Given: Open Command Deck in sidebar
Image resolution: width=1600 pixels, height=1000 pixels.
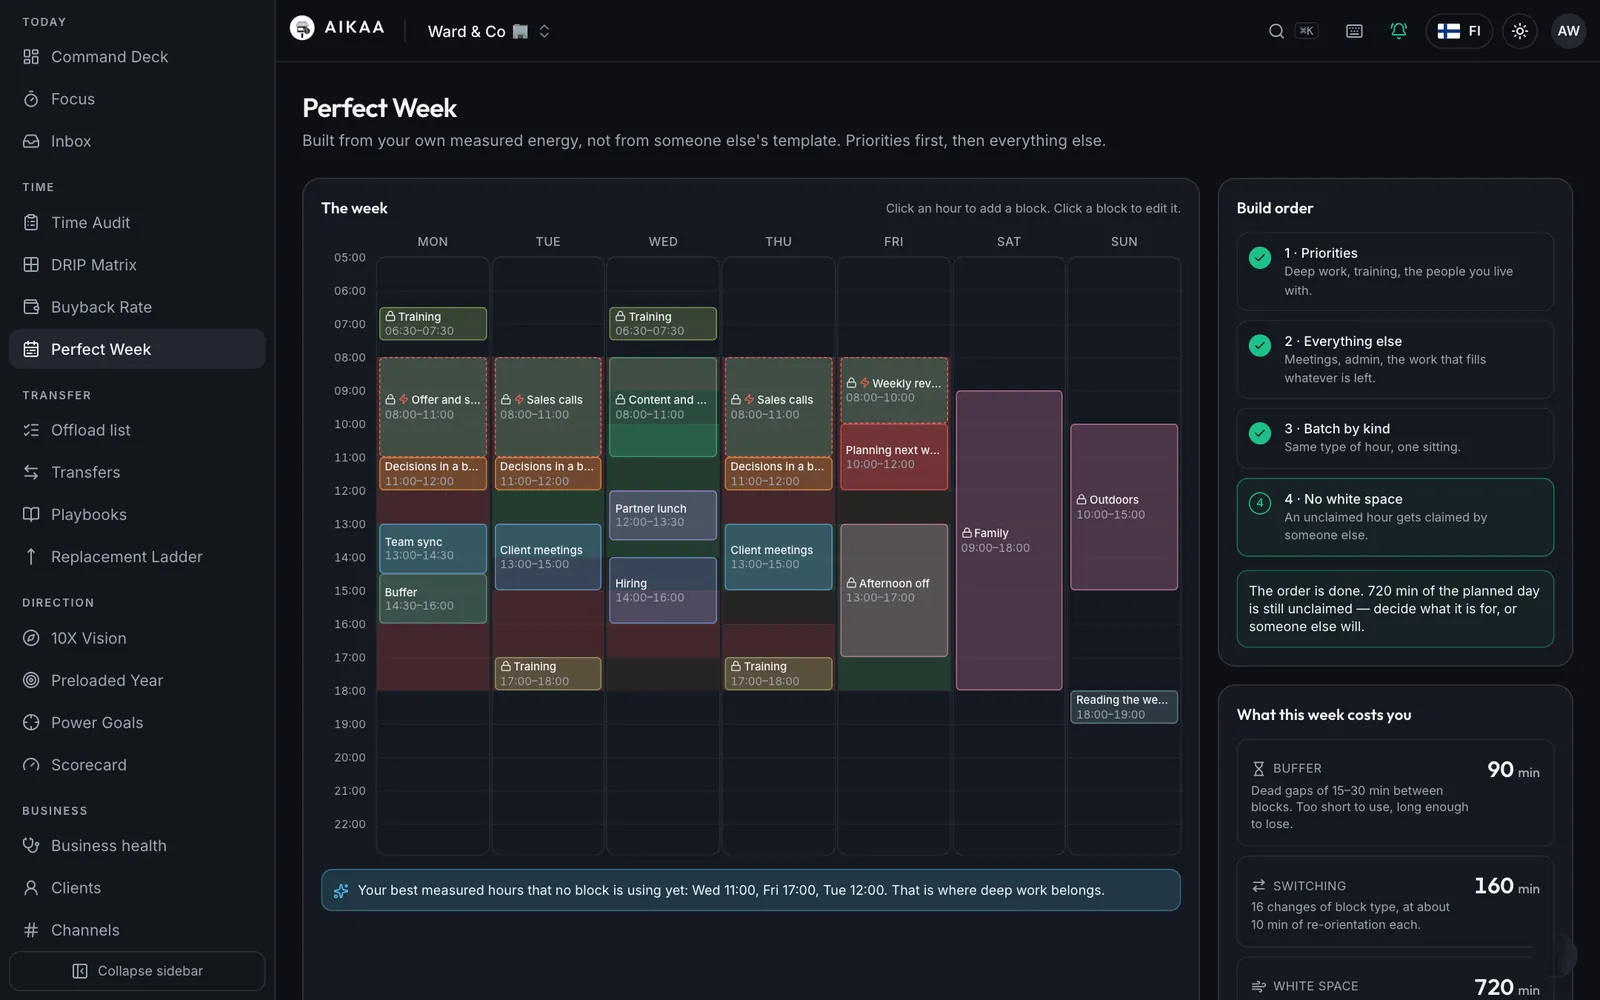Looking at the screenshot, I should (x=137, y=57).
